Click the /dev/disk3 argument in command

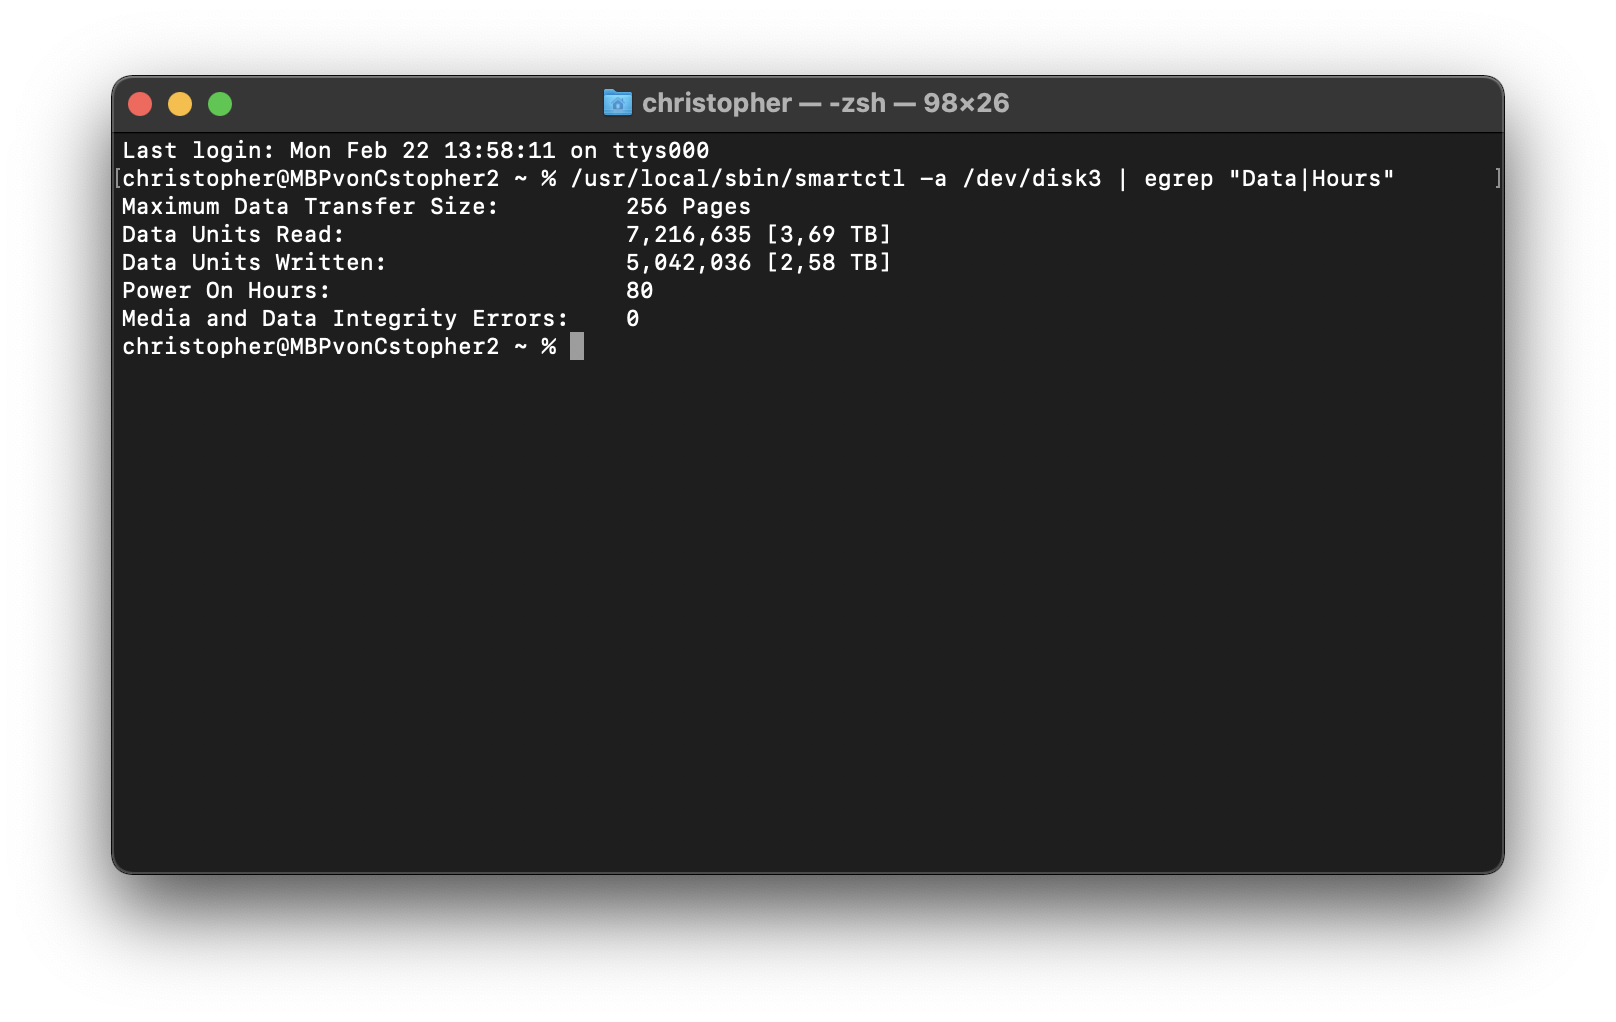(1032, 179)
